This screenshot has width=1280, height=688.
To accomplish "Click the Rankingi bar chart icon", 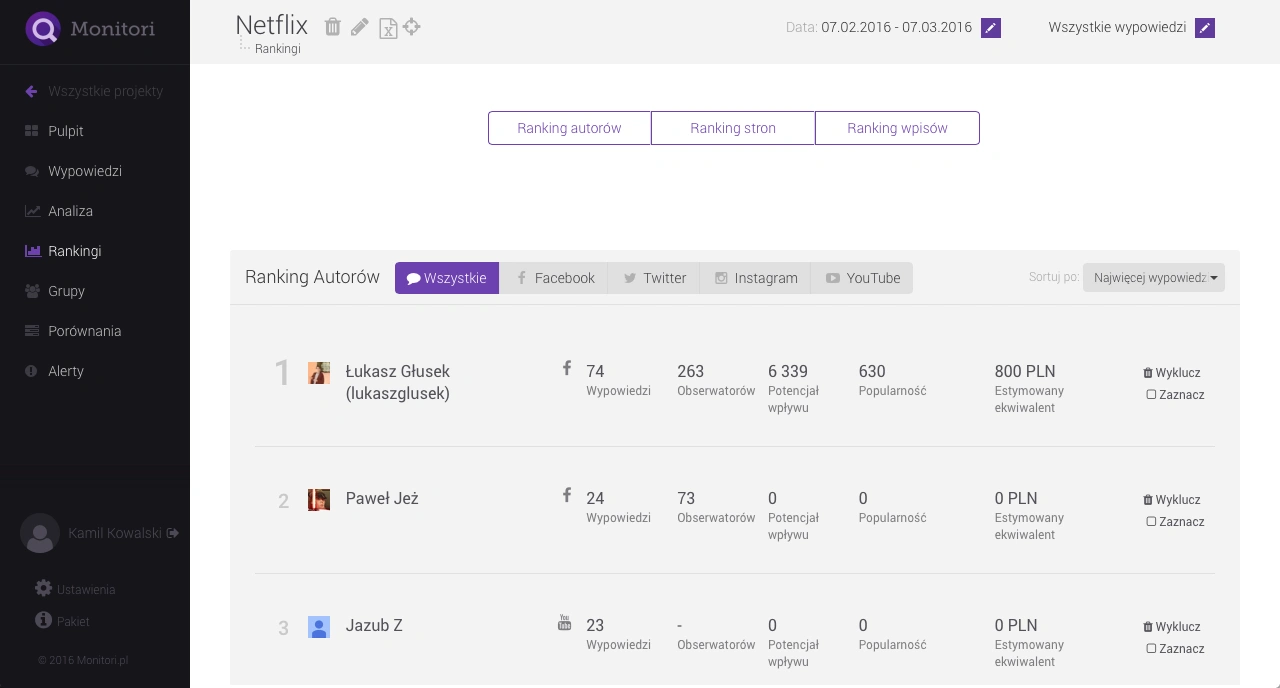I will point(32,251).
